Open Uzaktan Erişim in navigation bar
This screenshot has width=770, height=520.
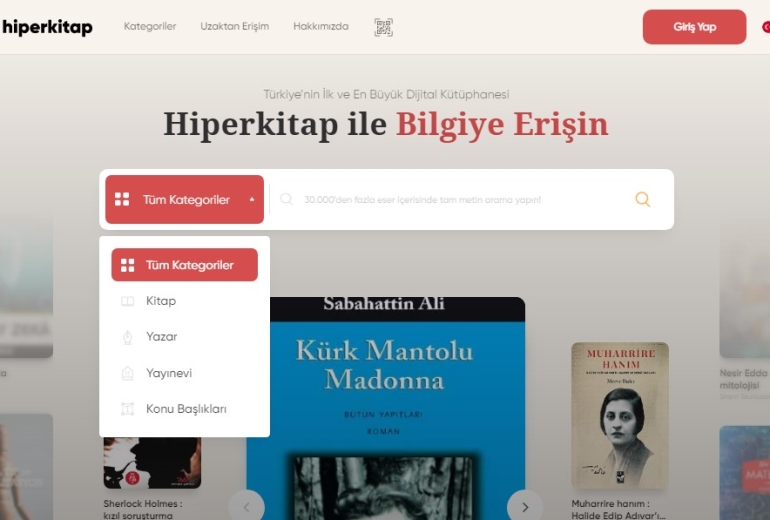pyautogui.click(x=235, y=27)
